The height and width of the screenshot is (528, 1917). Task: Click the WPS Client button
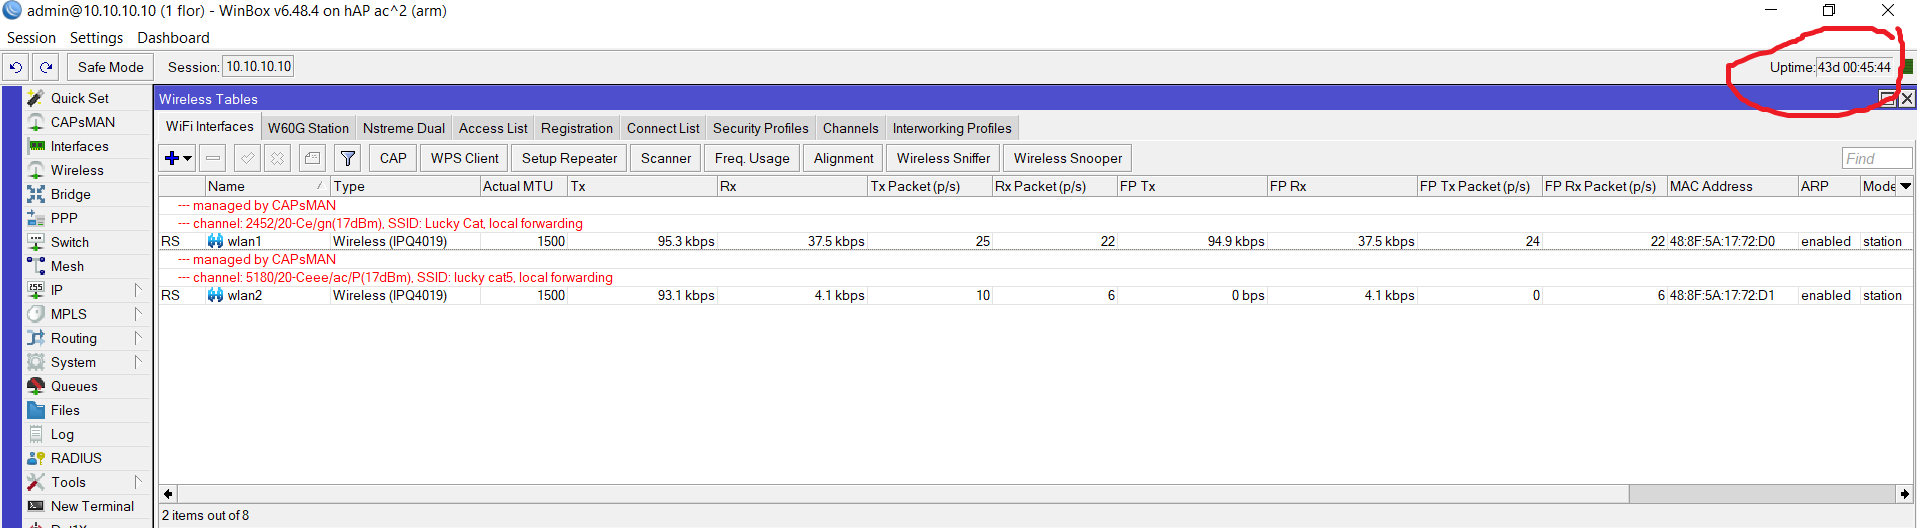[x=464, y=158]
